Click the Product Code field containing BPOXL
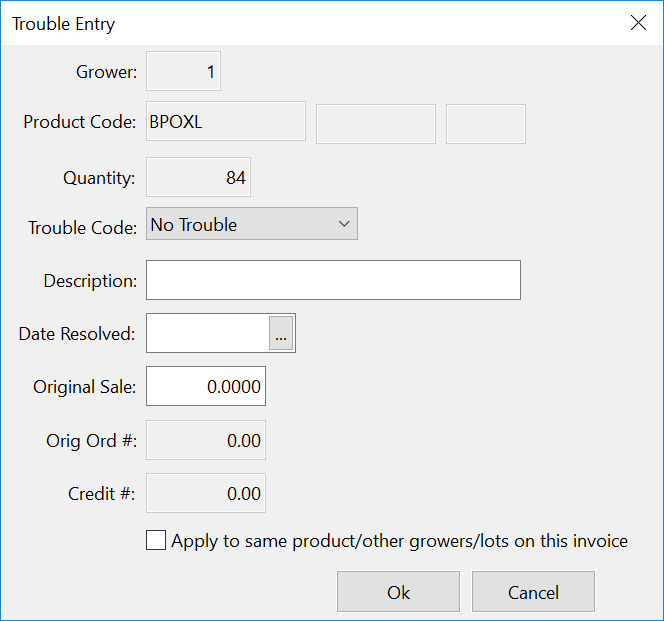Viewport: 664px width, 621px height. [226, 122]
